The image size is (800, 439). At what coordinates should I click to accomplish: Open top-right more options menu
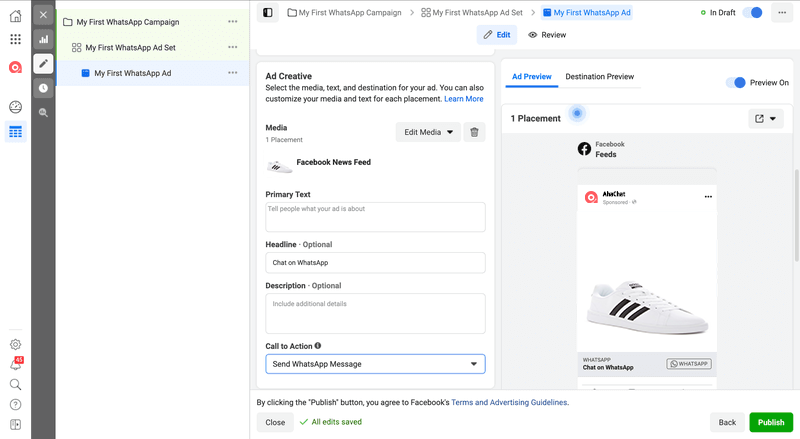[x=782, y=12]
